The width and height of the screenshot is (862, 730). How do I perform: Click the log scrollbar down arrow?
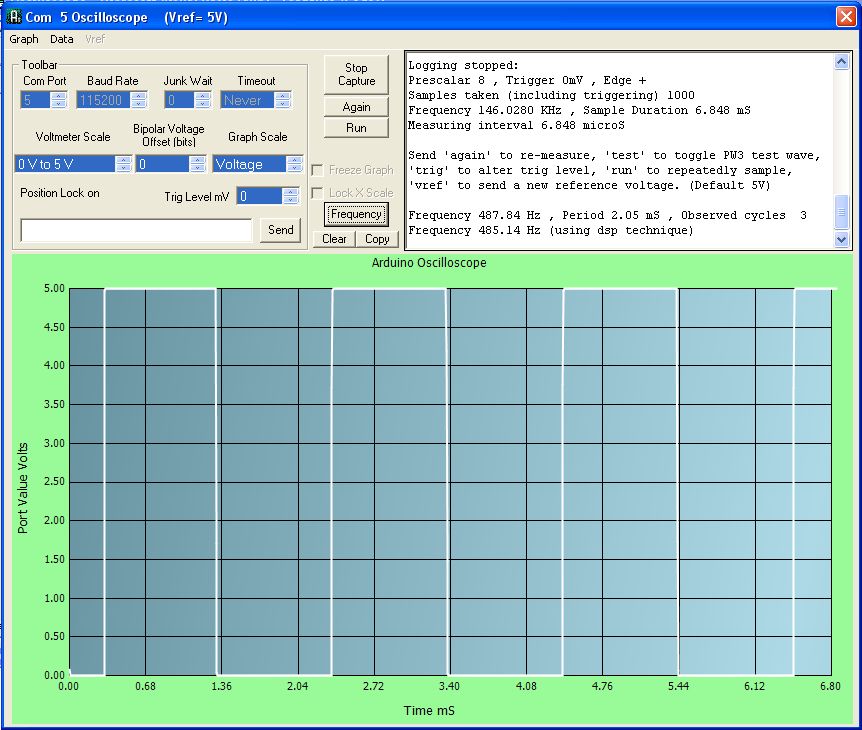tap(841, 239)
